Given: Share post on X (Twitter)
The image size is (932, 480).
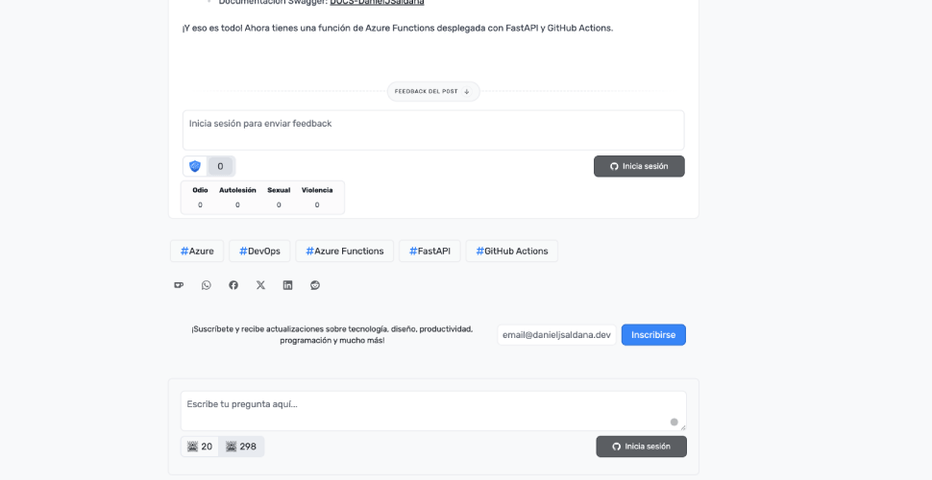Looking at the screenshot, I should click(x=261, y=285).
